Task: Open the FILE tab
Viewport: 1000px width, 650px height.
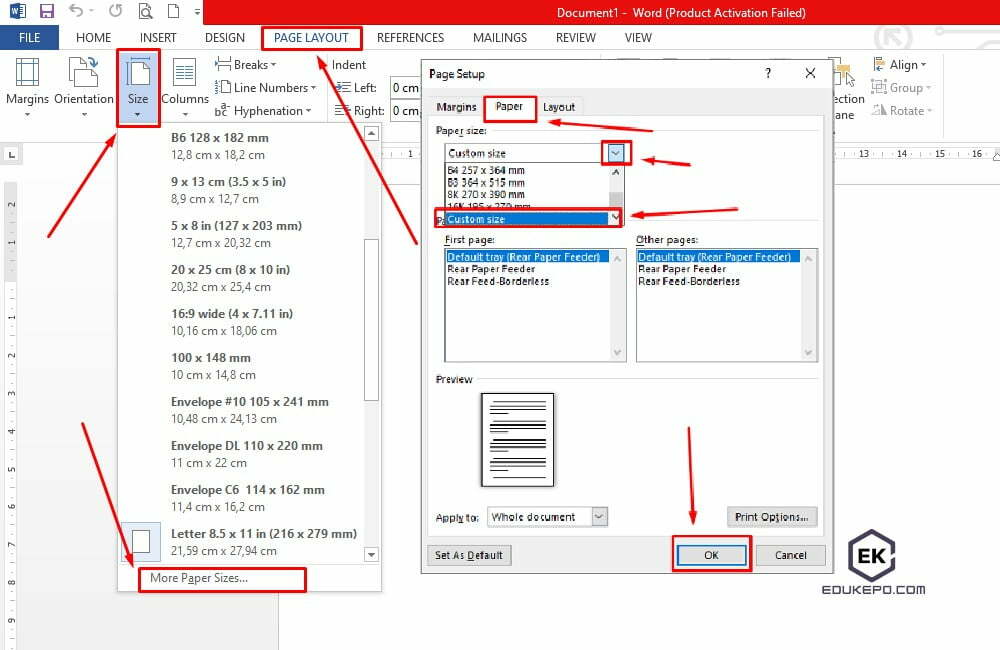Action: click(29, 38)
